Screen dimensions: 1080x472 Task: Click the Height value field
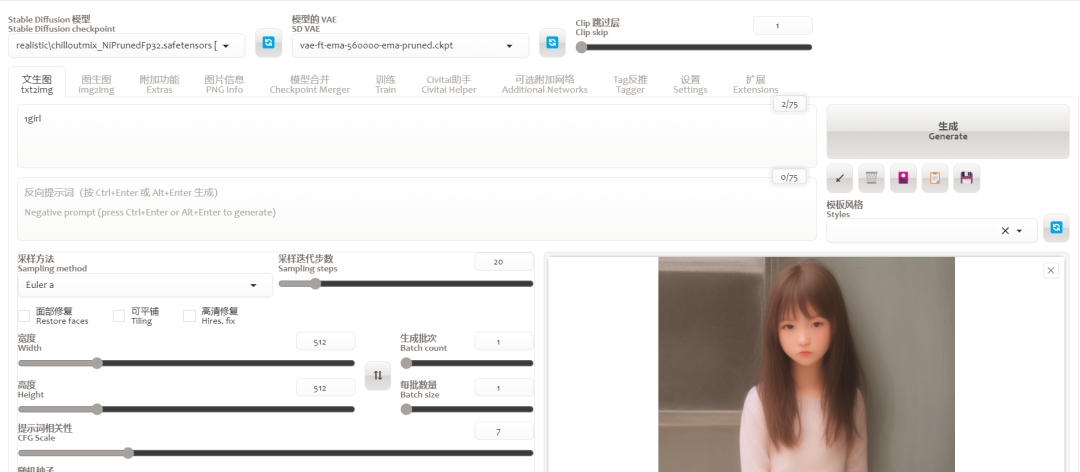(326, 388)
